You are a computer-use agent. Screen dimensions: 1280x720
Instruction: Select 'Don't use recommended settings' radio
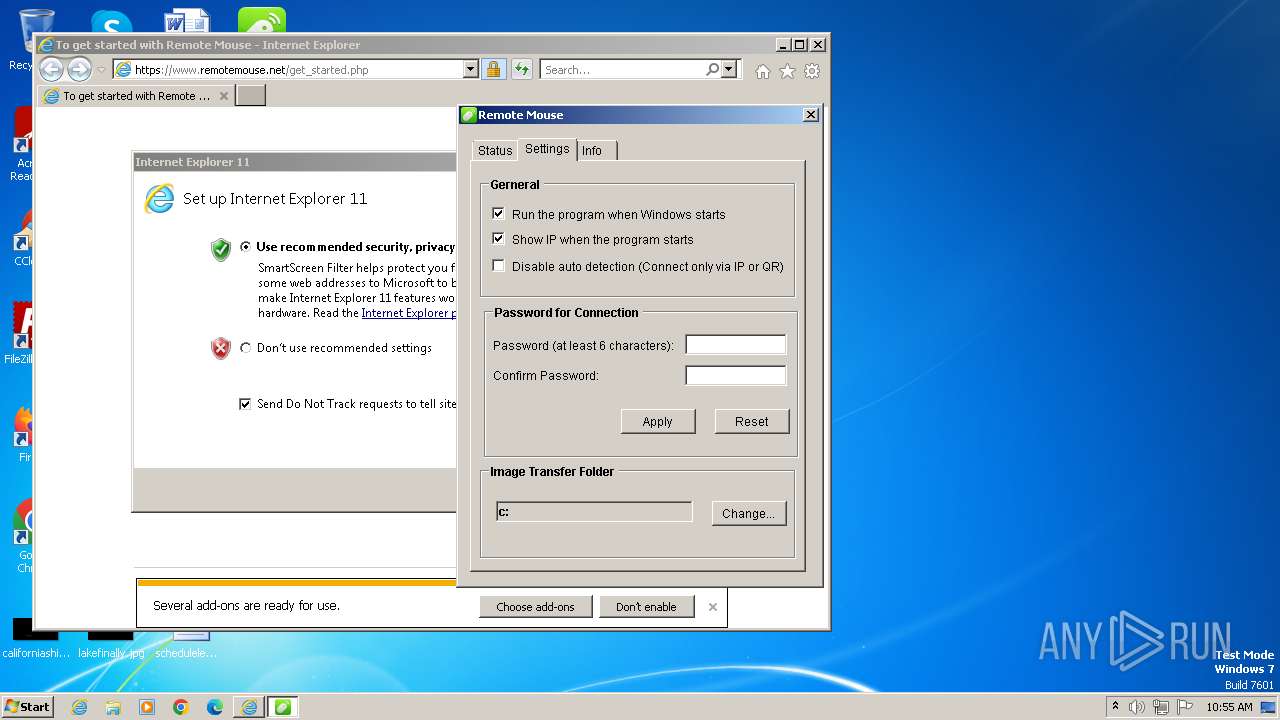pyautogui.click(x=246, y=348)
